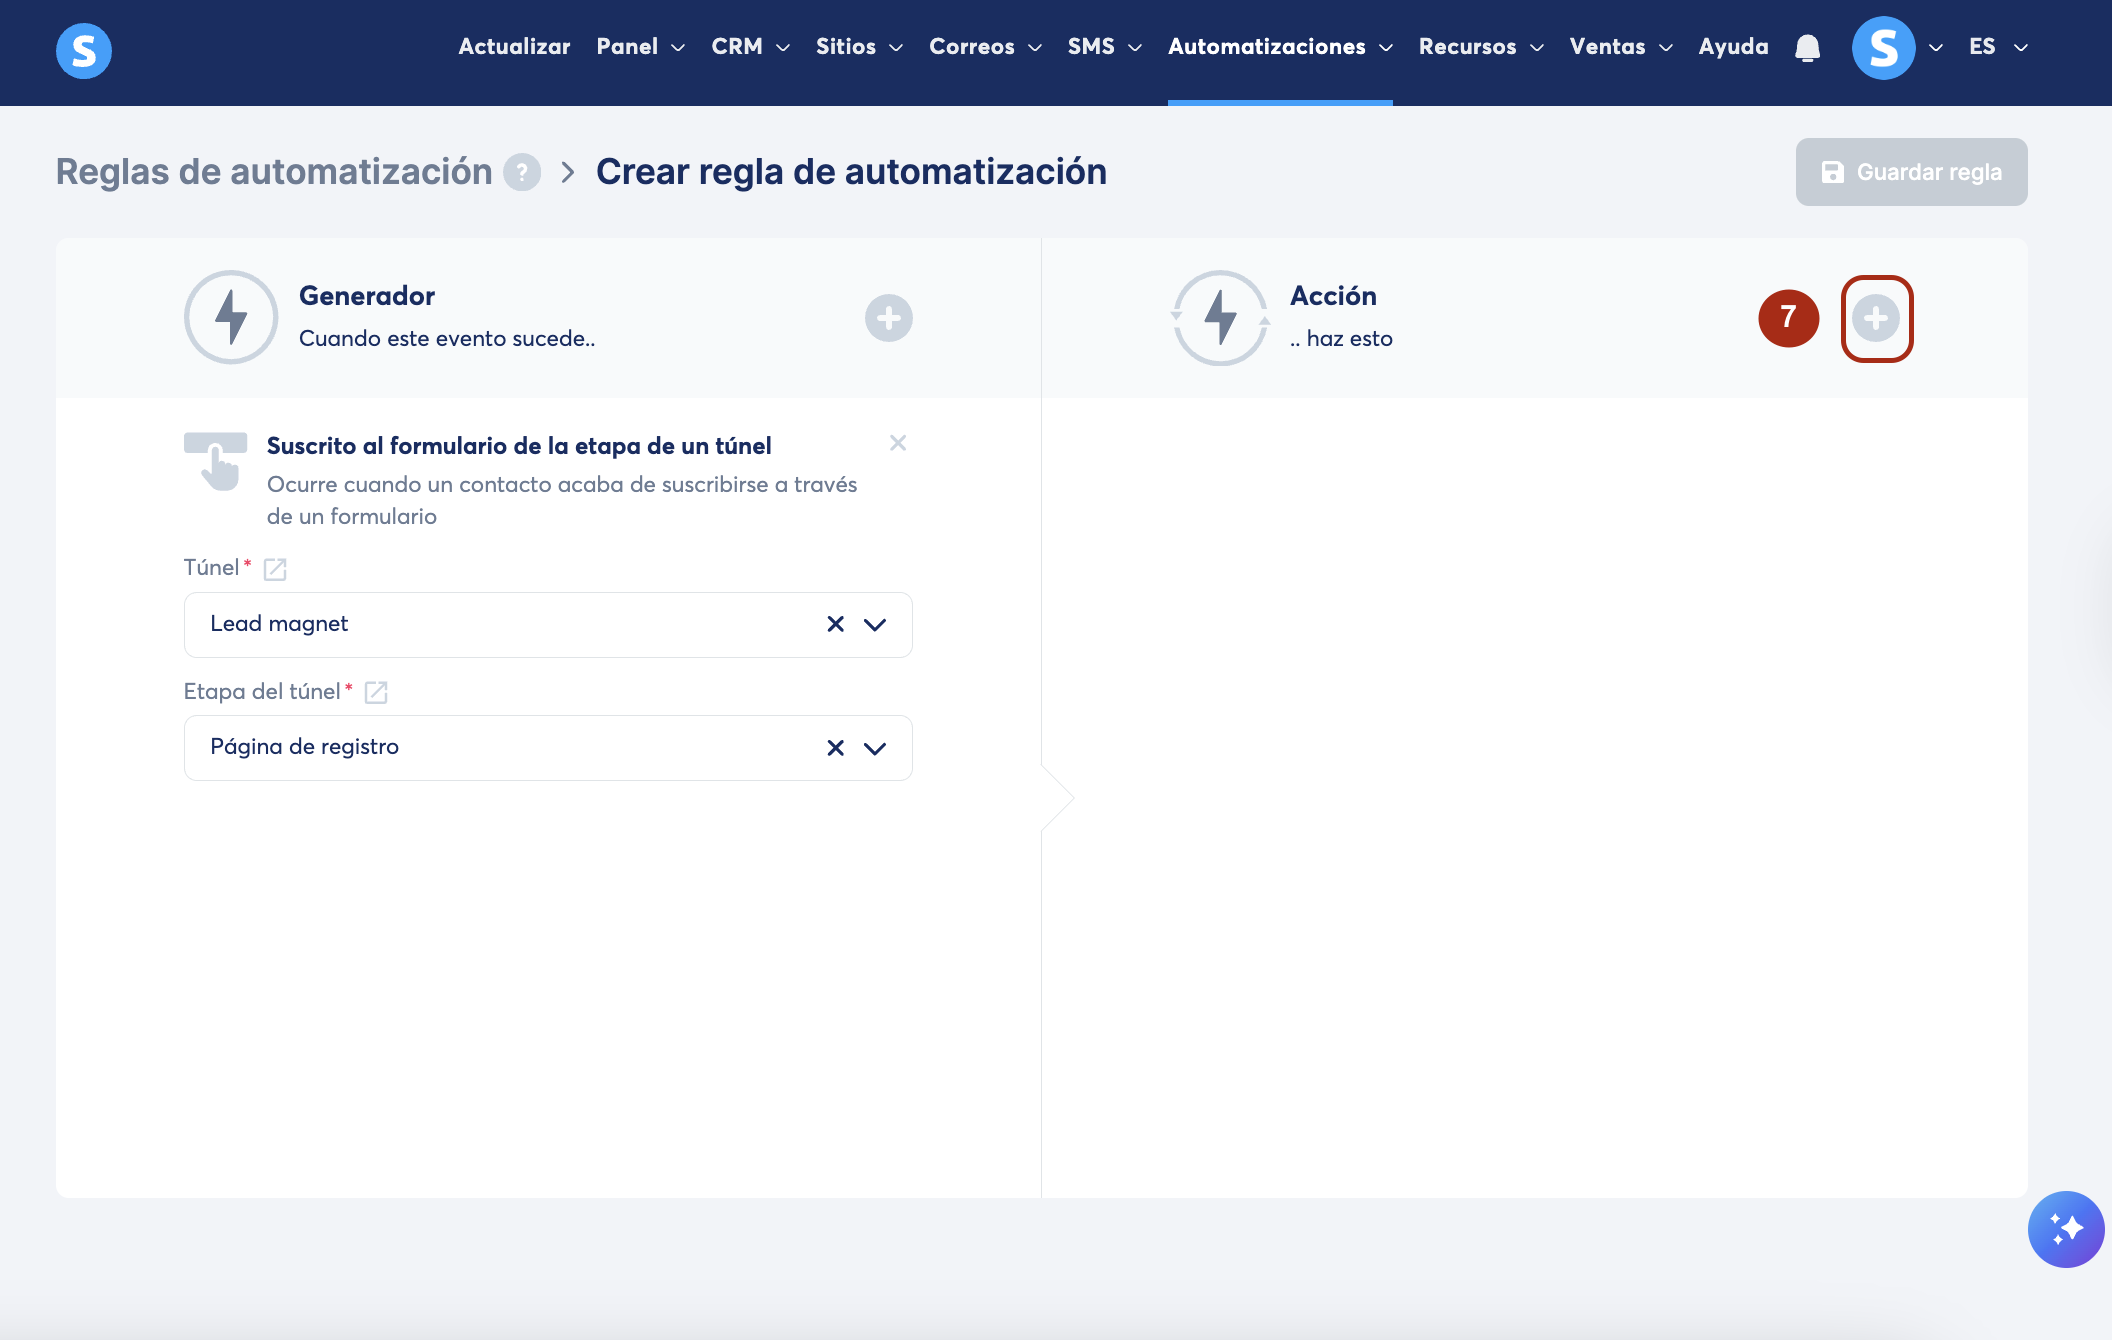Remove the subscribed-form trigger
This screenshot has height=1340, width=2112.
pyautogui.click(x=898, y=443)
